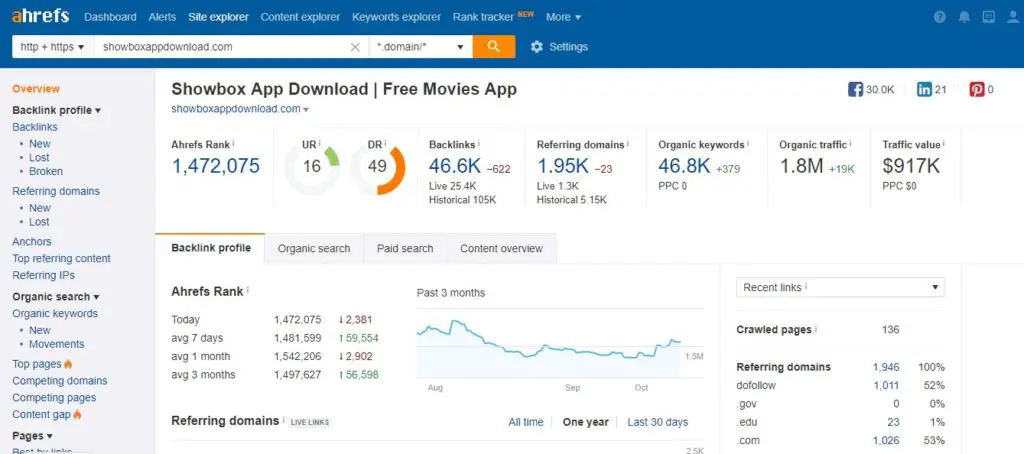Click the DR 49 donut chart

tap(377, 167)
